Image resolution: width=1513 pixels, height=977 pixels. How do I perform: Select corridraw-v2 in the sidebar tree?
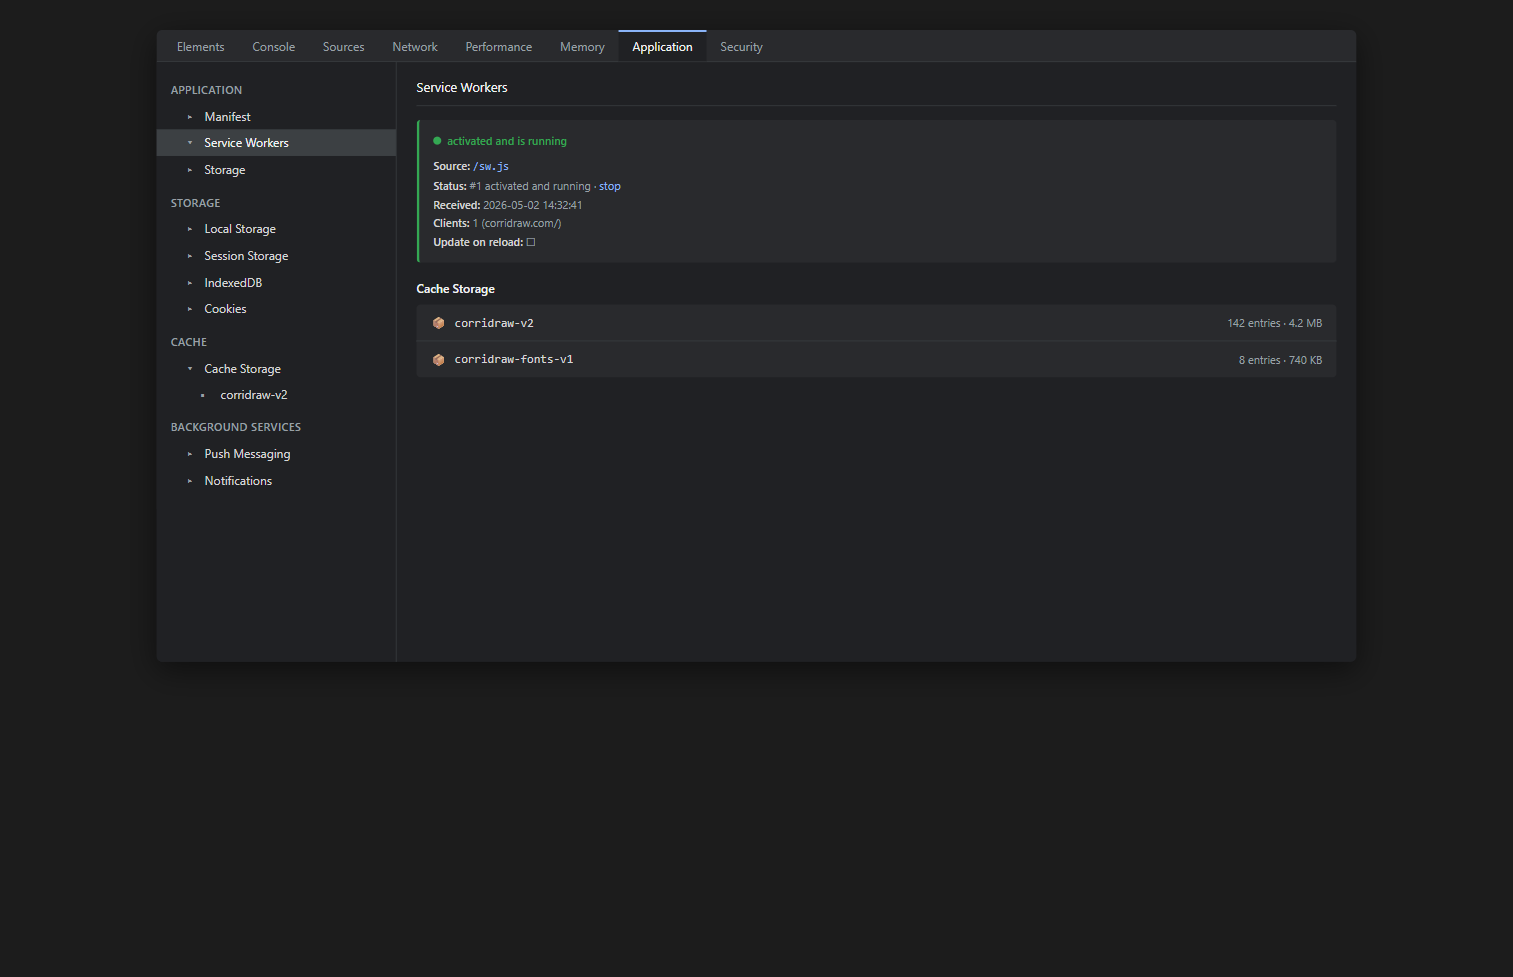pyautogui.click(x=276, y=395)
